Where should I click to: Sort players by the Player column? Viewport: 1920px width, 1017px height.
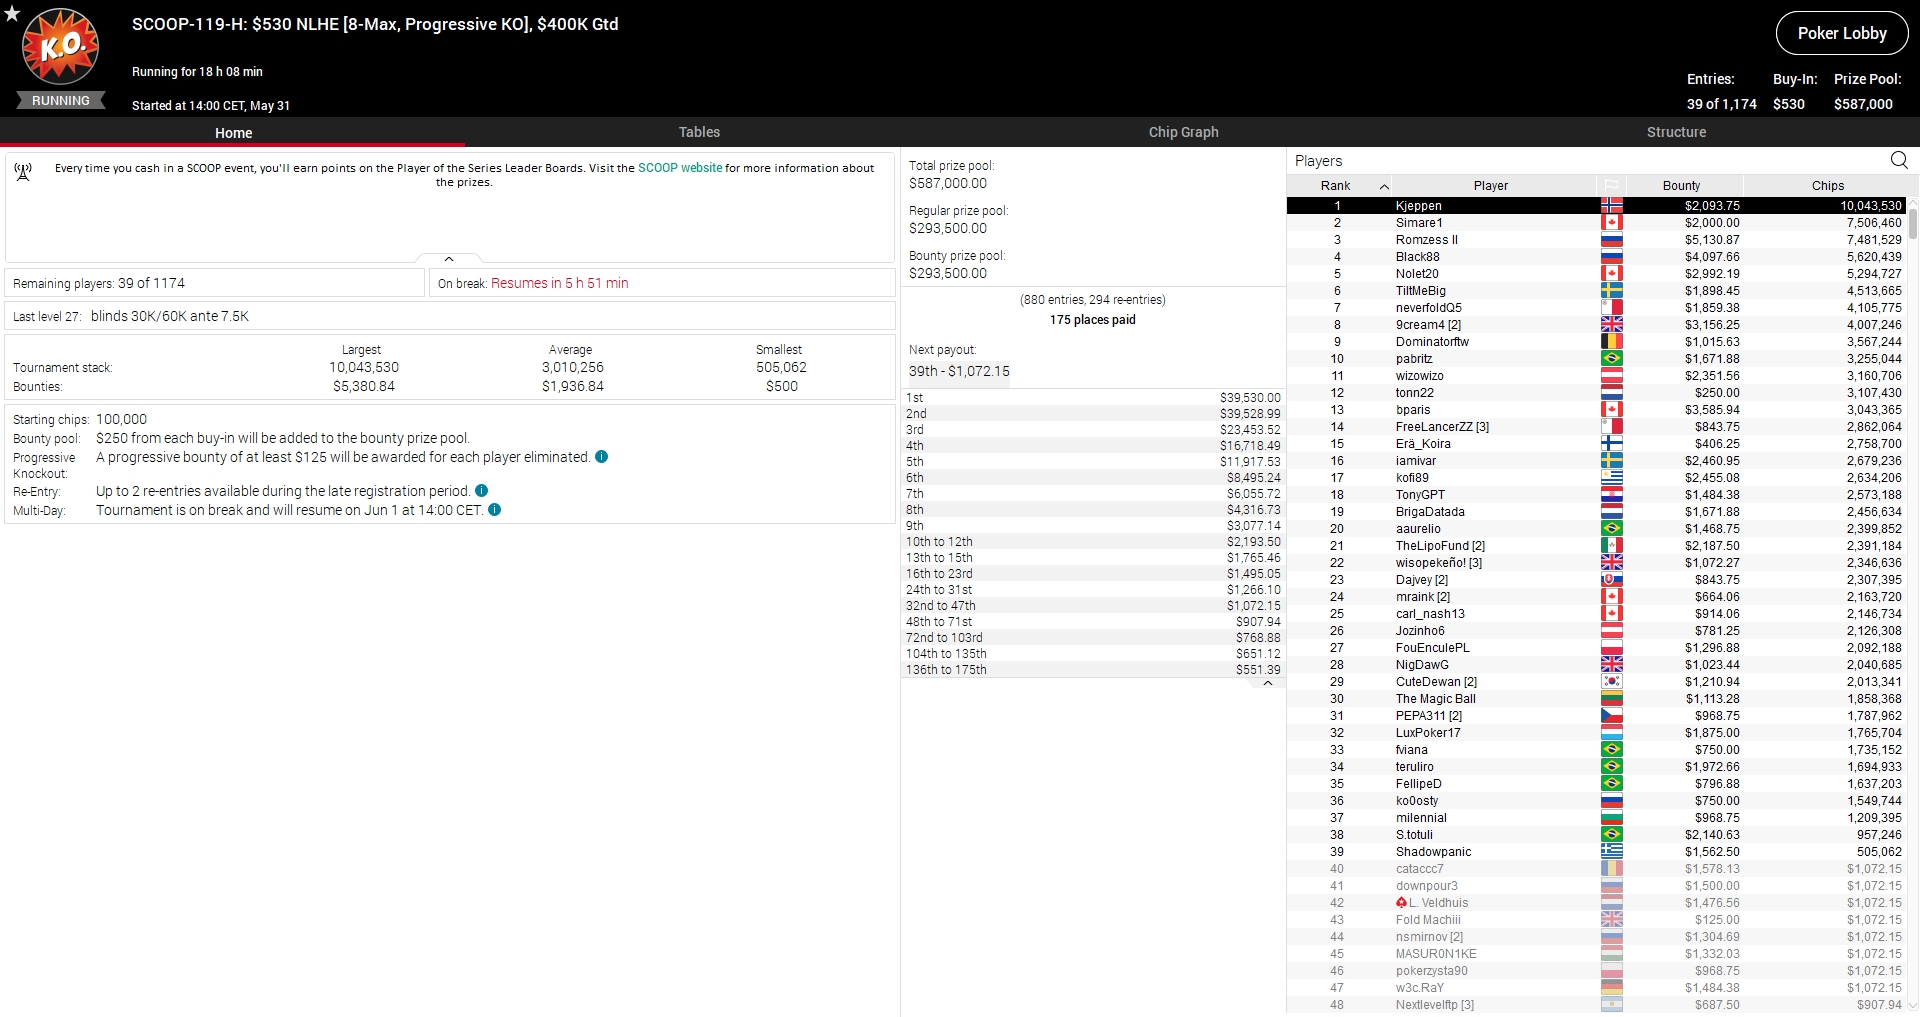(x=1490, y=186)
